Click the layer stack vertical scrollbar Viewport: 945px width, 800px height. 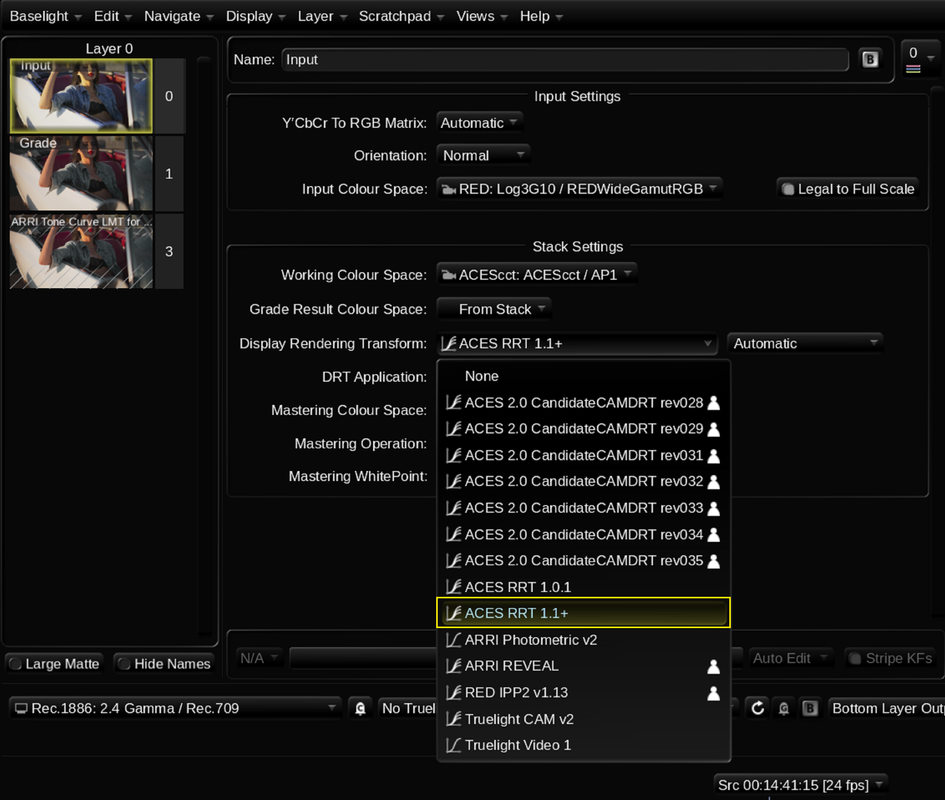tap(204, 345)
